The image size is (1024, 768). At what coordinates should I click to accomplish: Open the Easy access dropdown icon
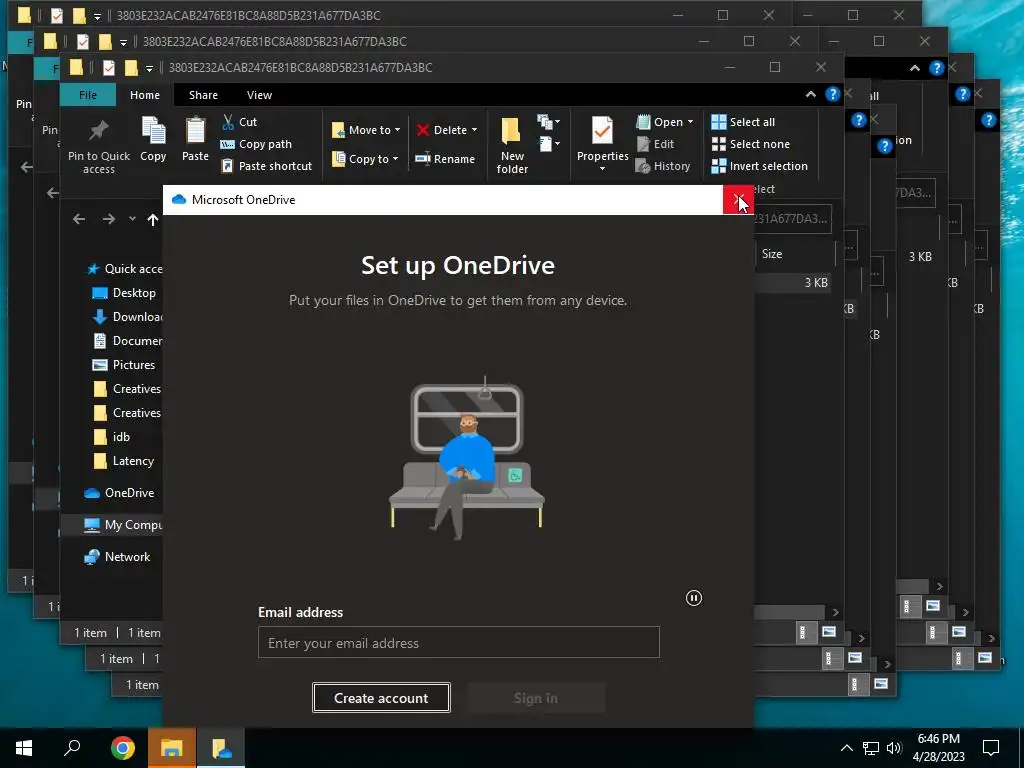[x=548, y=144]
